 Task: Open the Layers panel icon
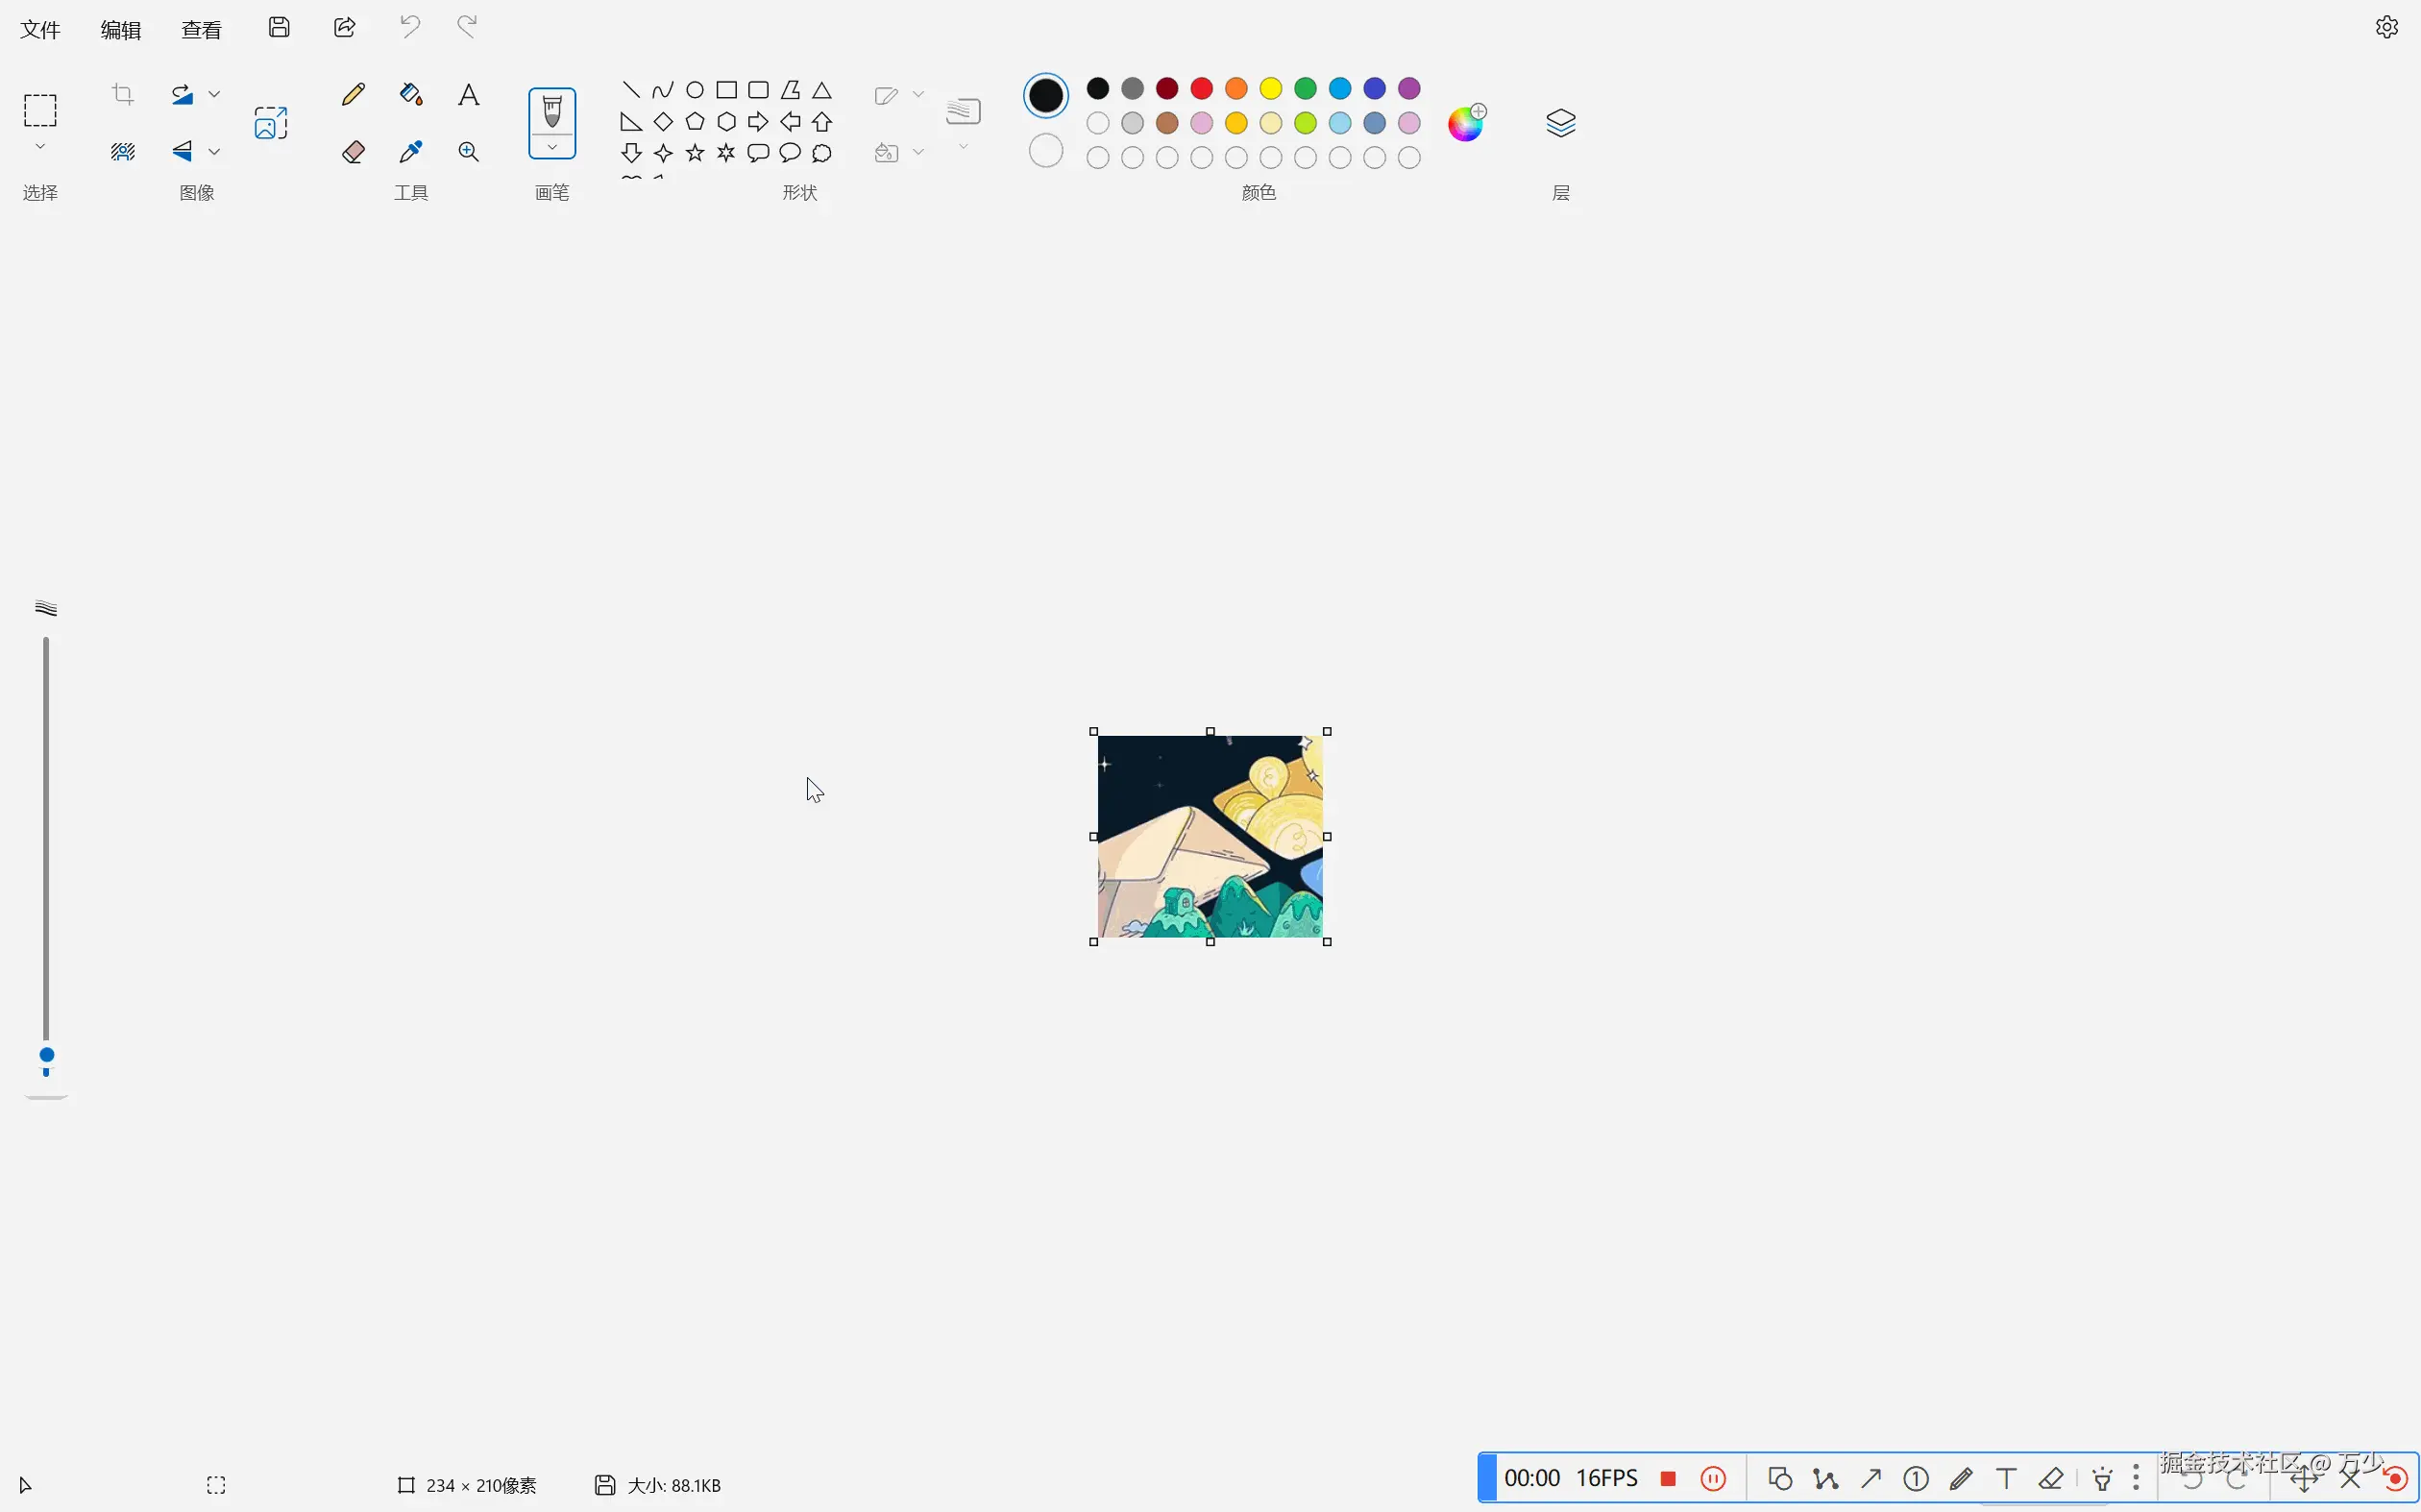pyautogui.click(x=1560, y=123)
